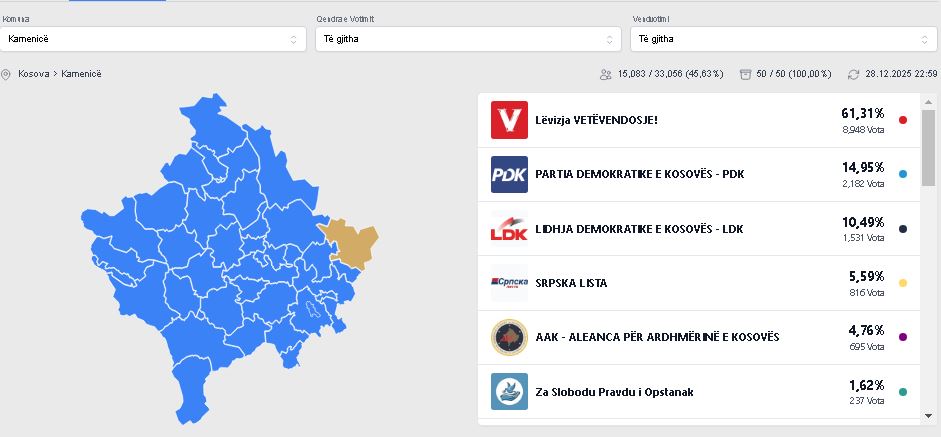Click the Za Slobodu Pravdu i Opstanak logo
This screenshot has height=437, width=941.
click(x=509, y=391)
